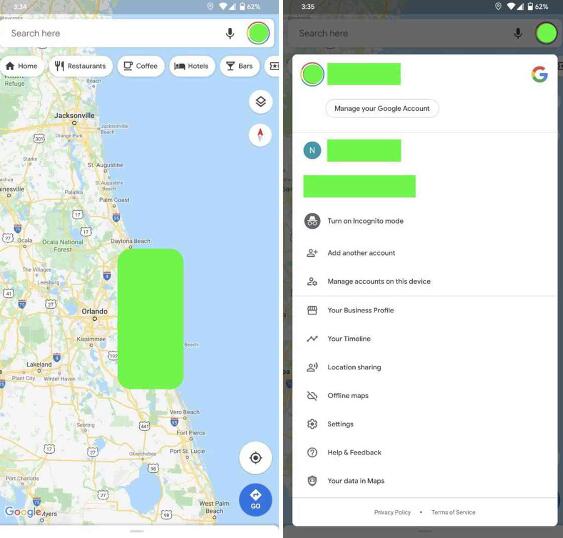The width and height of the screenshot is (563, 538).
Task: Open the Privacy Policy link
Action: coord(392,512)
